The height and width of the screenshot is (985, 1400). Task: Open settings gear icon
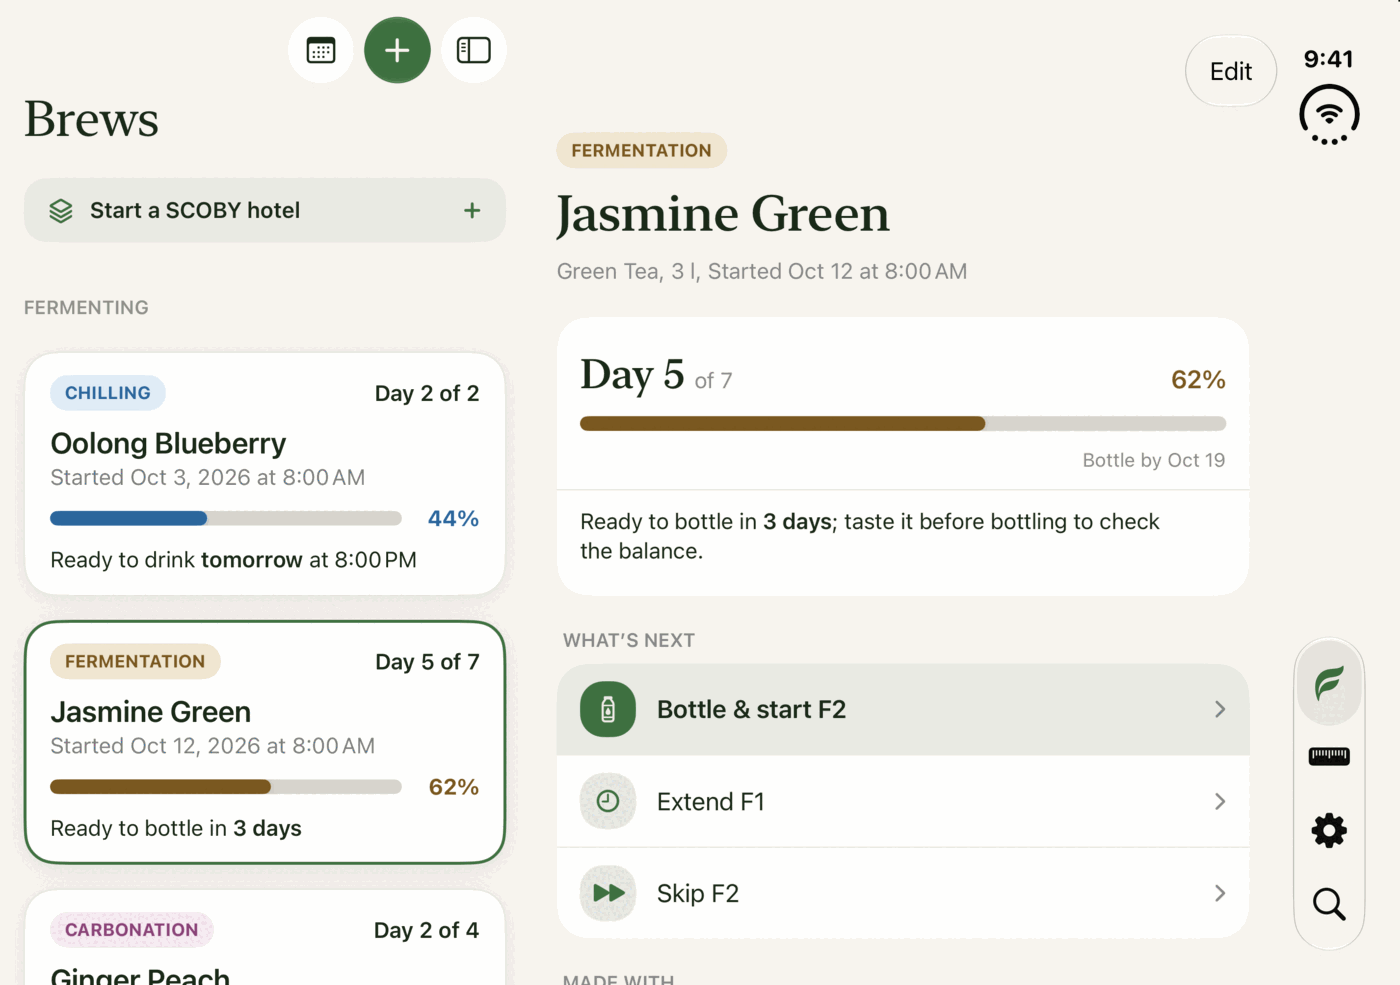(x=1329, y=830)
